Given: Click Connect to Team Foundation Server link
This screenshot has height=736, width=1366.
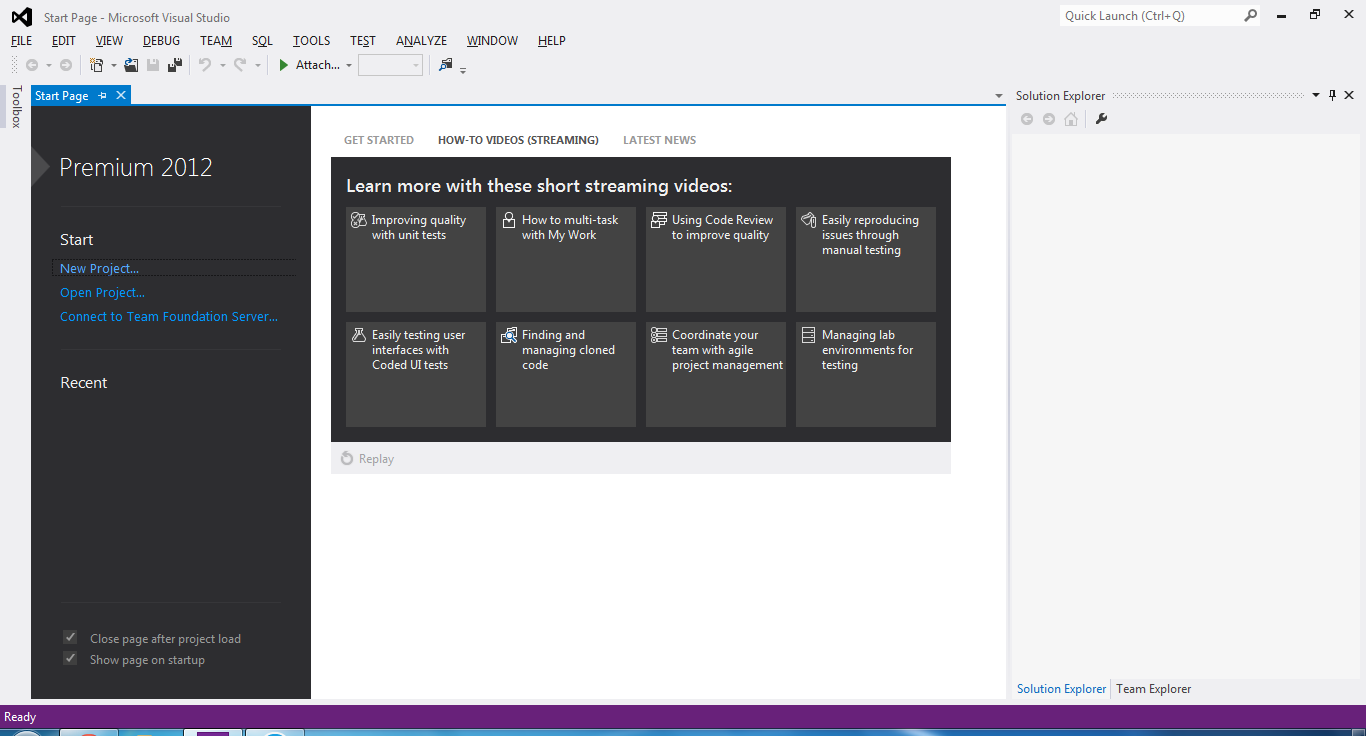Looking at the screenshot, I should pyautogui.click(x=169, y=316).
